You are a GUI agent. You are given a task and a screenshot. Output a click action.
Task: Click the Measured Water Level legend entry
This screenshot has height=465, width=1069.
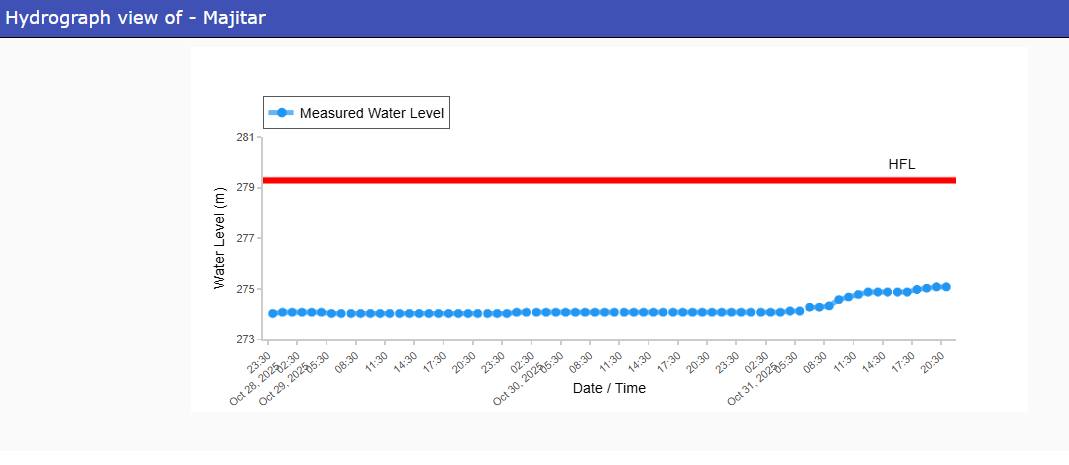[x=357, y=113]
